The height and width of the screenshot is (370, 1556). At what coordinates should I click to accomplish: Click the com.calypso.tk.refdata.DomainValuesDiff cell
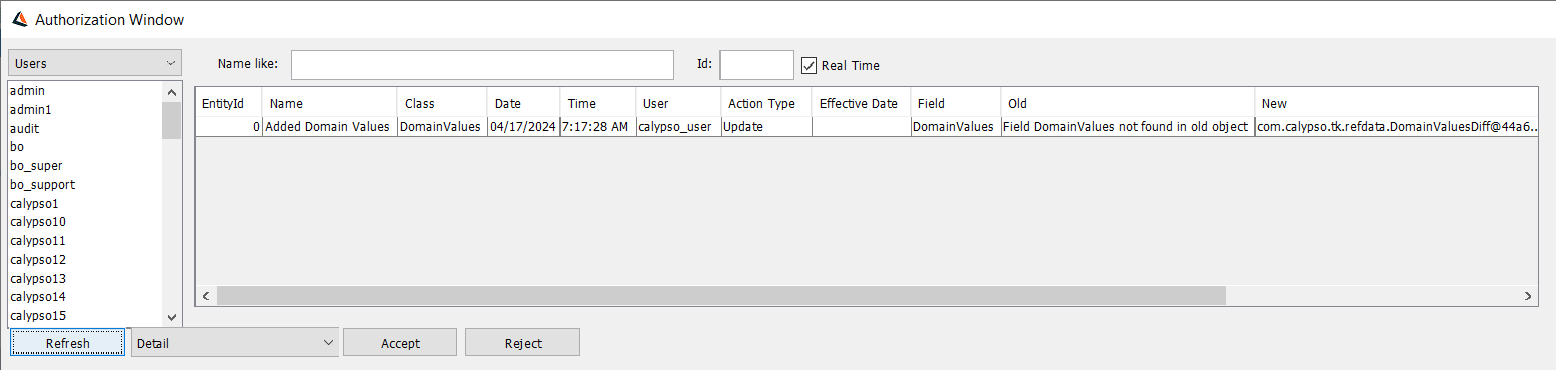[1396, 127]
